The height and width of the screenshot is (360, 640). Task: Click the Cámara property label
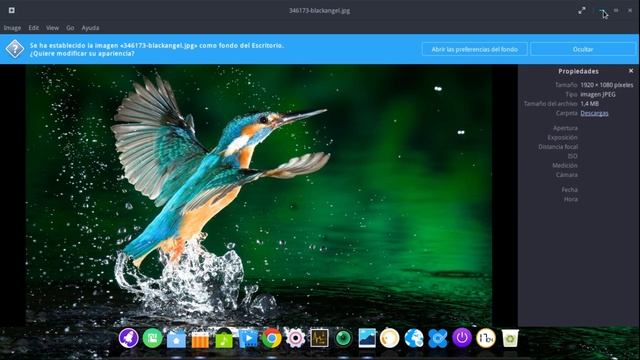pos(567,175)
